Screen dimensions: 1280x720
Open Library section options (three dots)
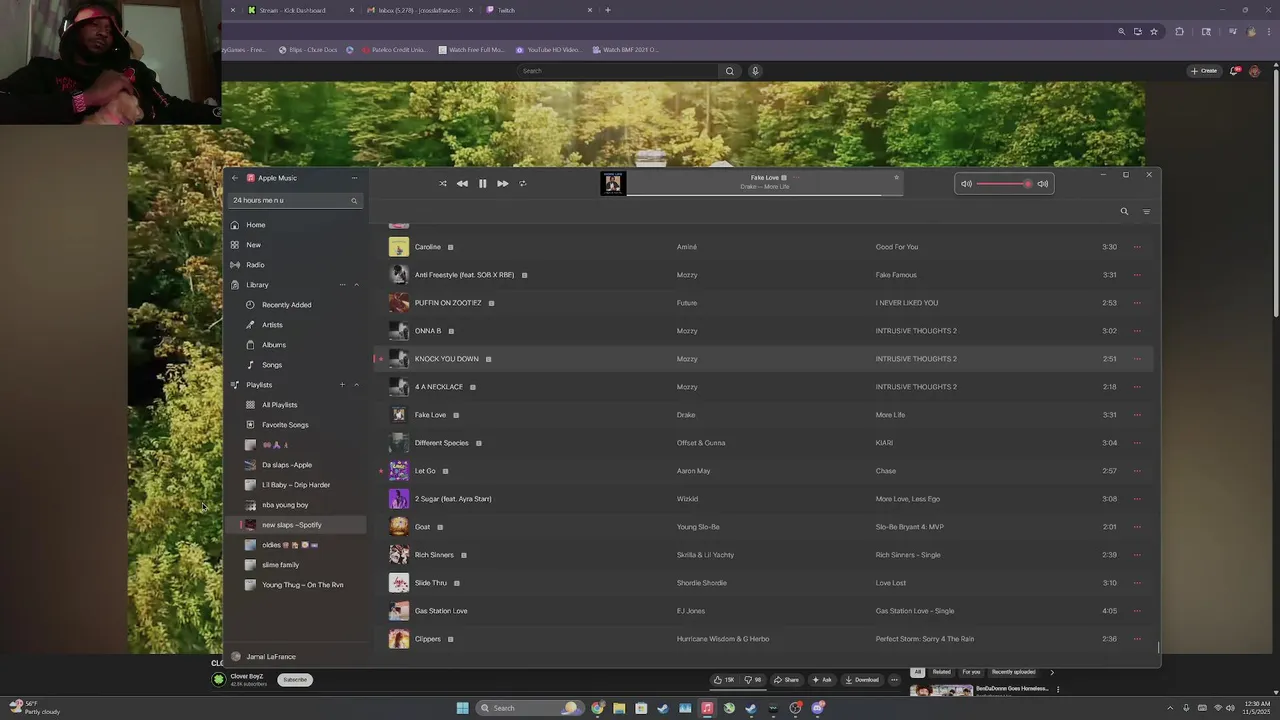[x=342, y=285]
